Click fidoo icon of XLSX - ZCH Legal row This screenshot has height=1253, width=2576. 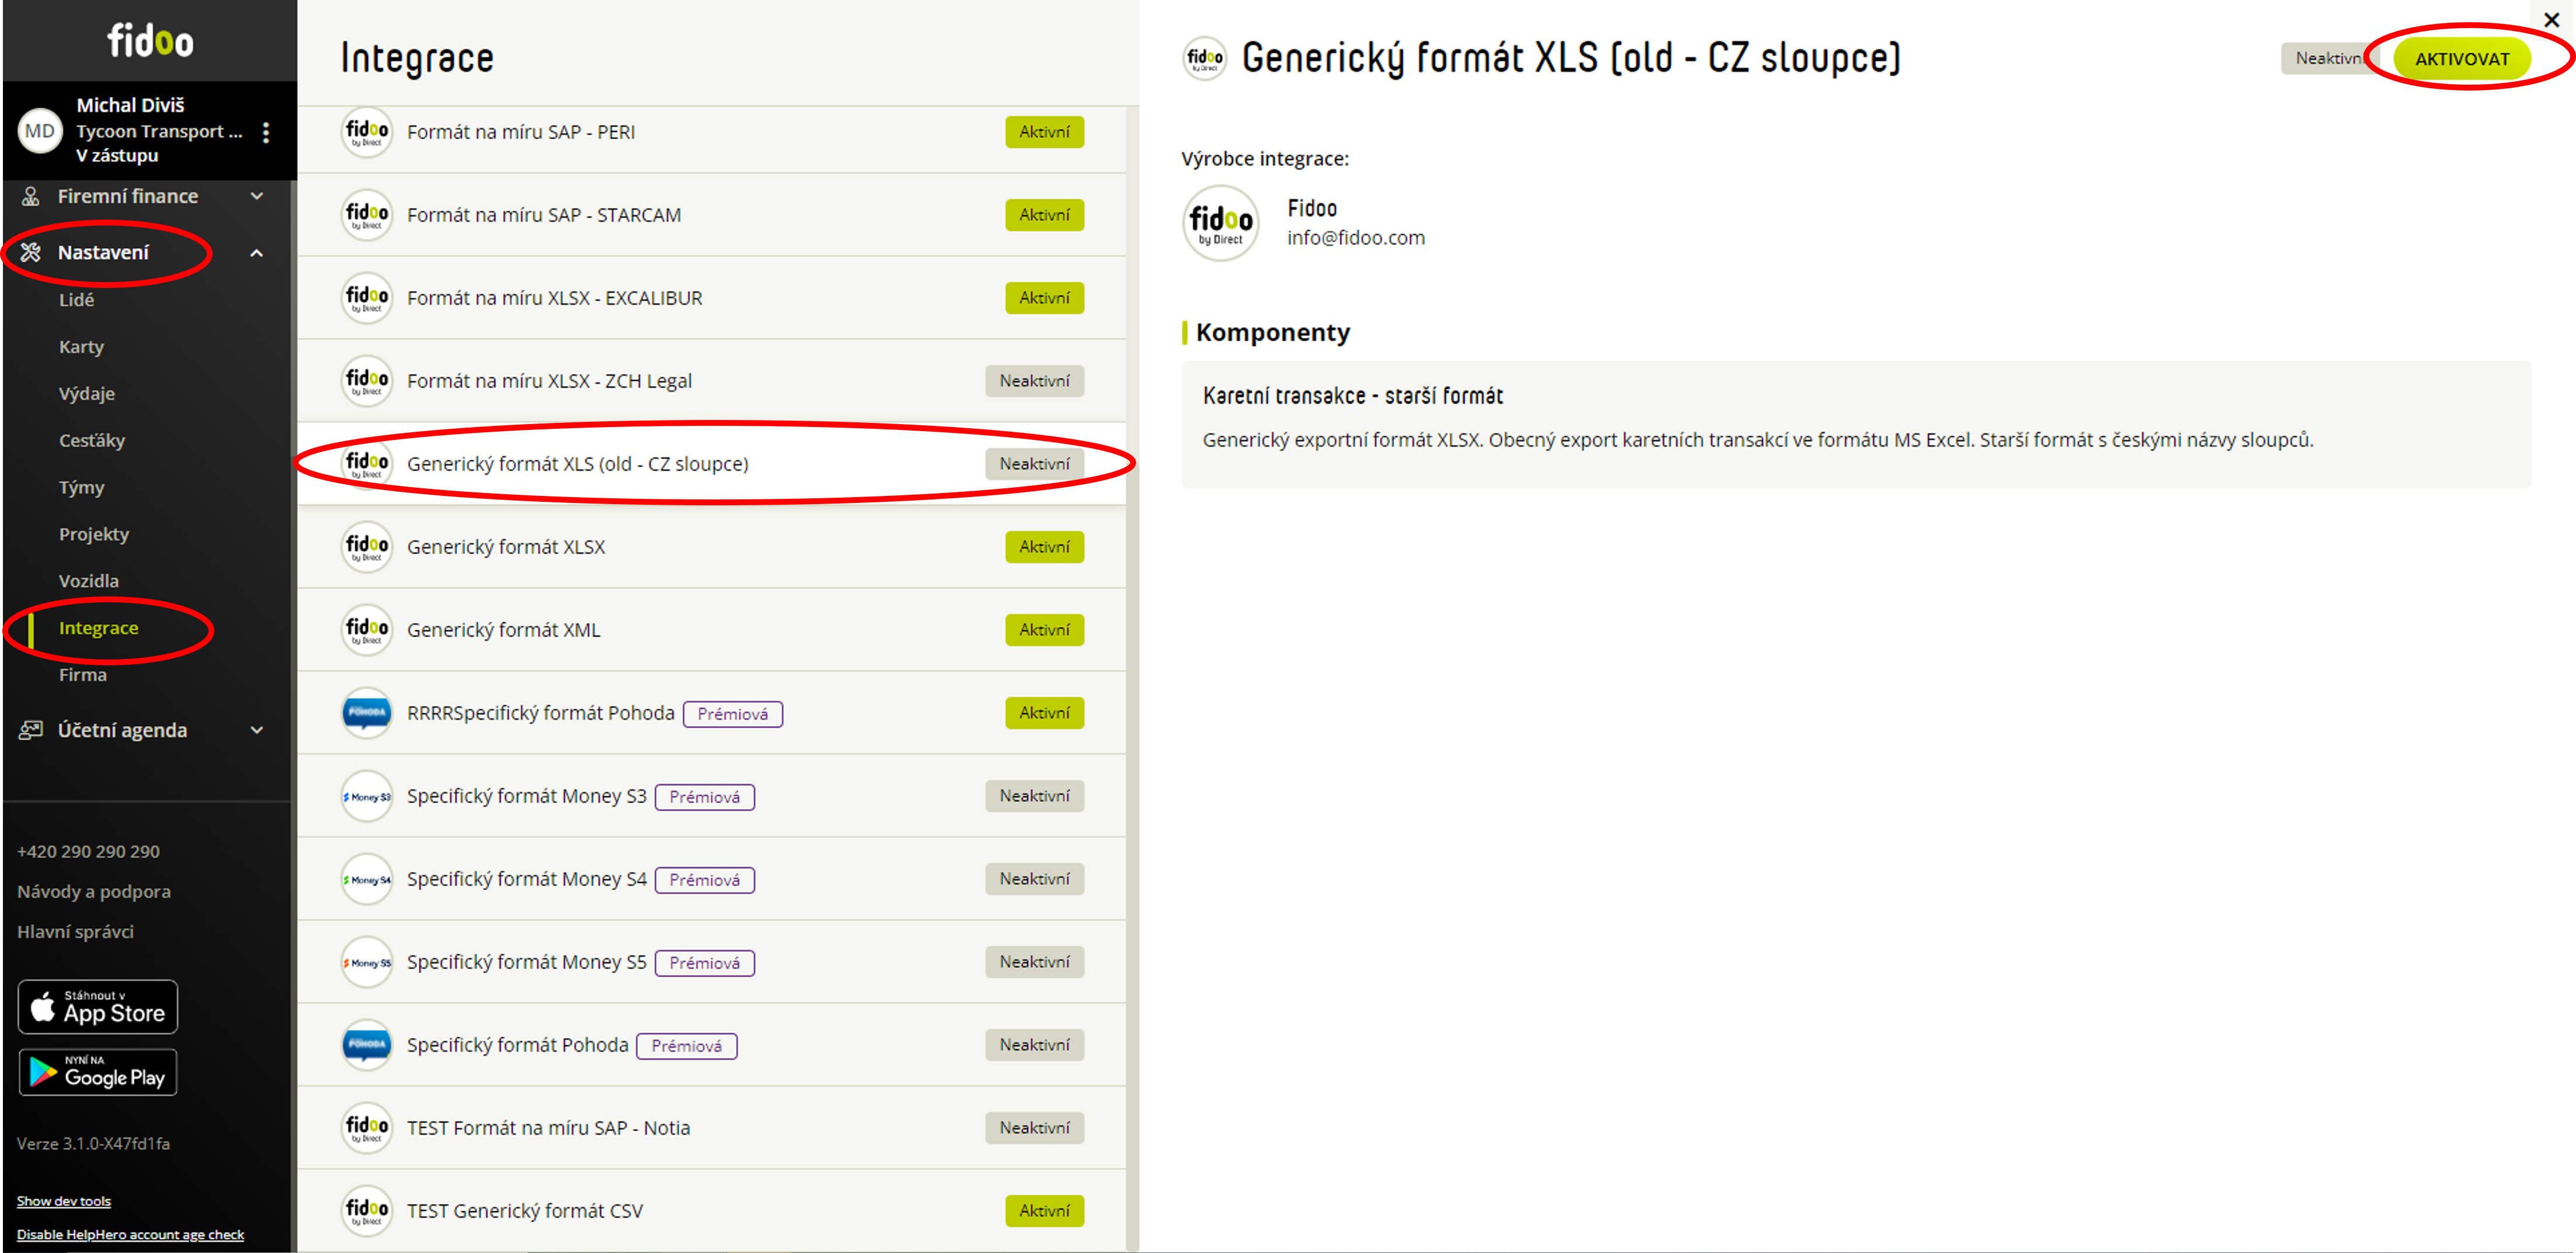pos(367,381)
